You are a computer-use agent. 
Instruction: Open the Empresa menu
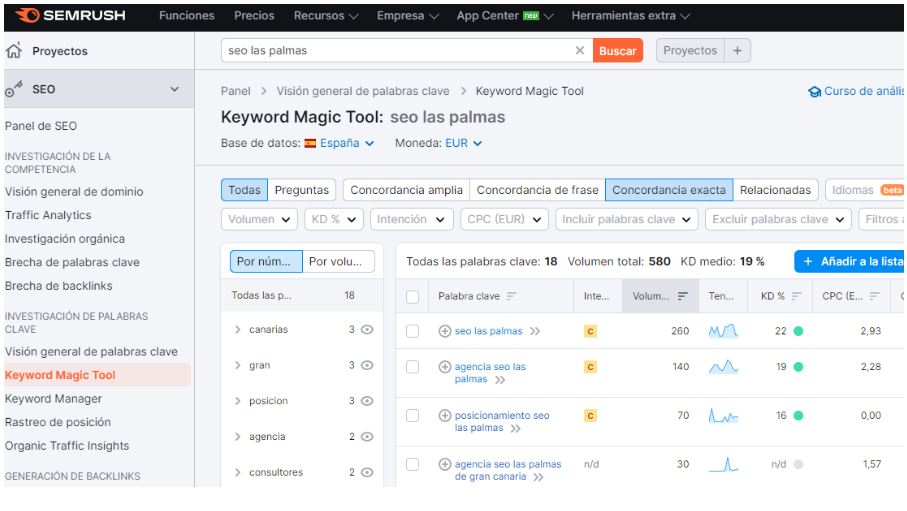pos(407,16)
